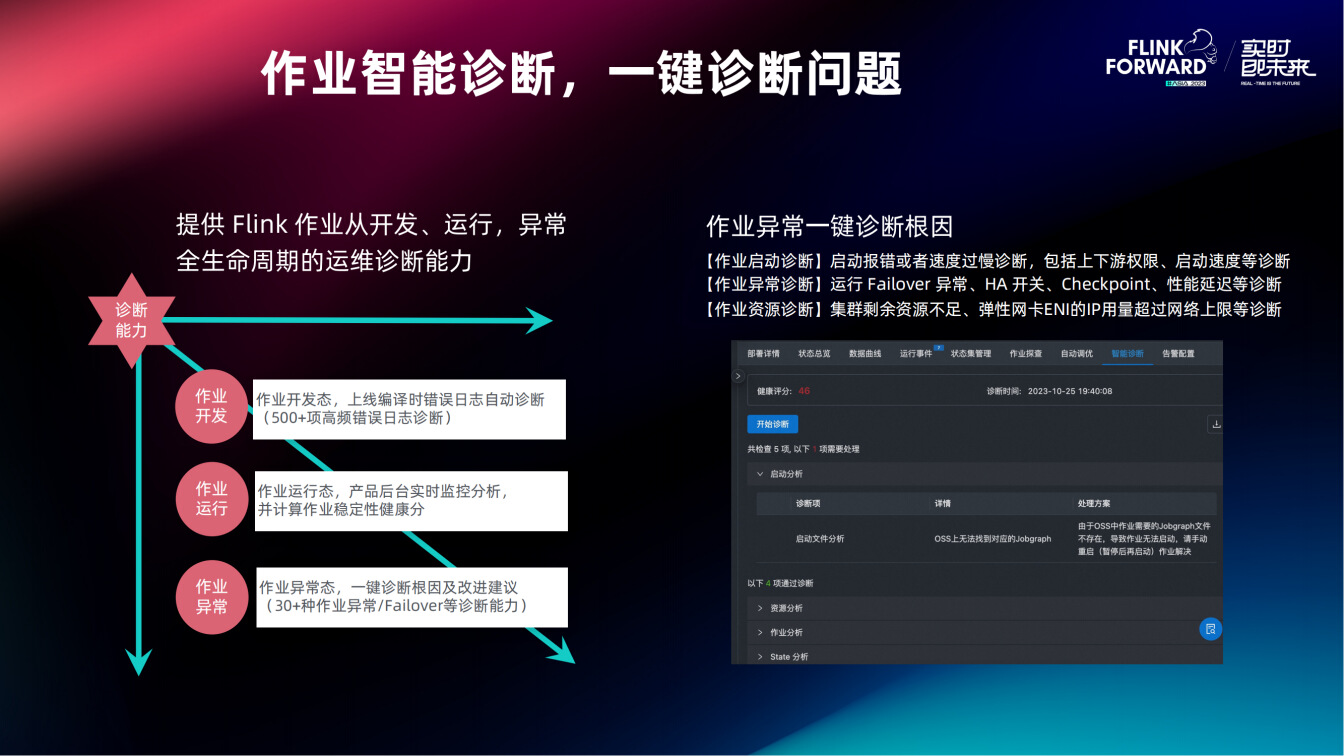The width and height of the screenshot is (1344, 756).
Task: Click the 作业开发 circle
Action: 211,406
